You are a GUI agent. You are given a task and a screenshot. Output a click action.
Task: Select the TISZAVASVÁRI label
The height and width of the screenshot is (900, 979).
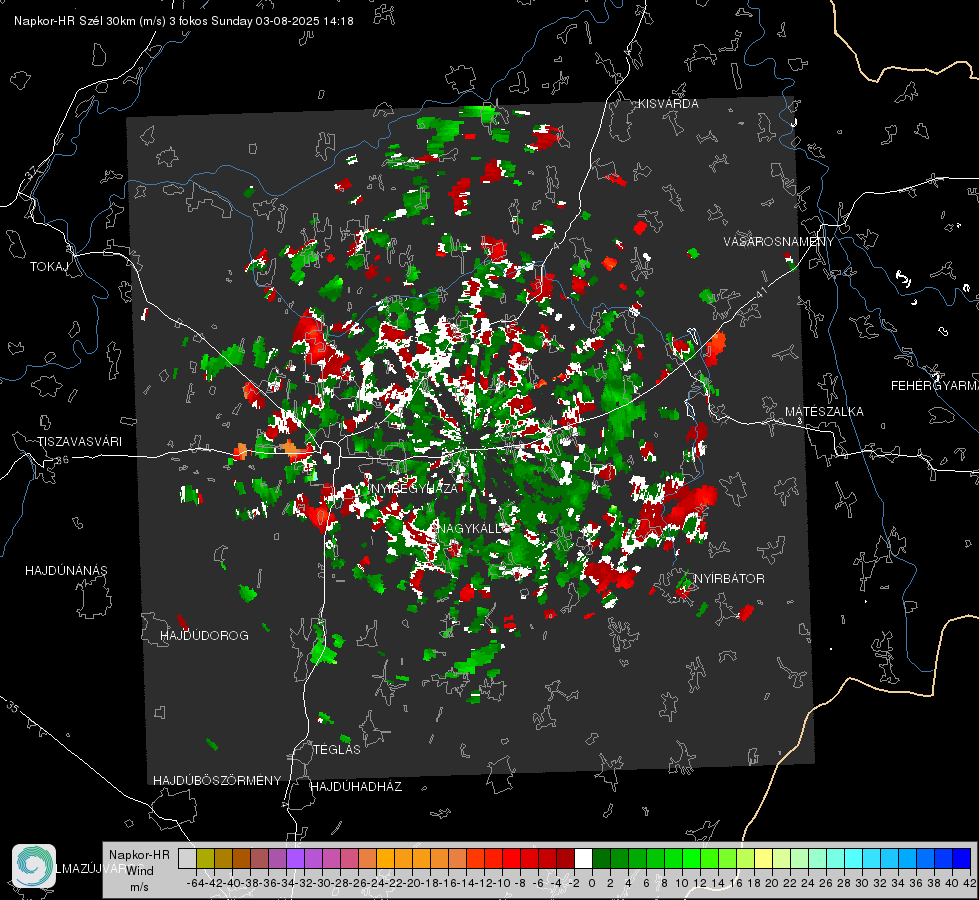[x=79, y=442]
